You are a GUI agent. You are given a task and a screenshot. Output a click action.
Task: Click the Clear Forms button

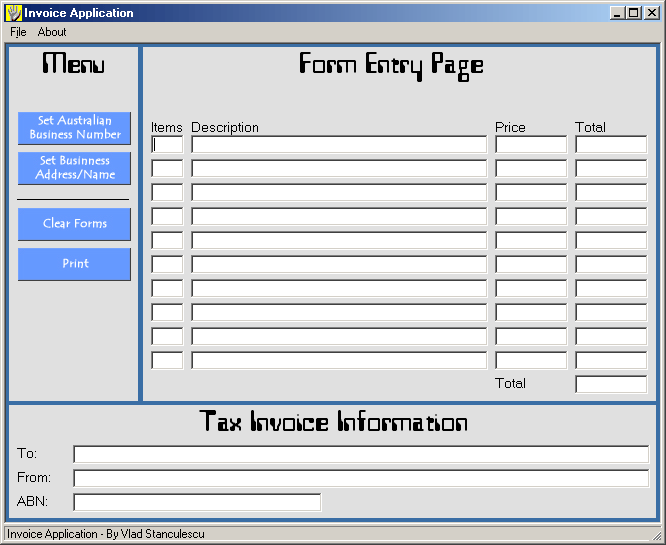74,224
